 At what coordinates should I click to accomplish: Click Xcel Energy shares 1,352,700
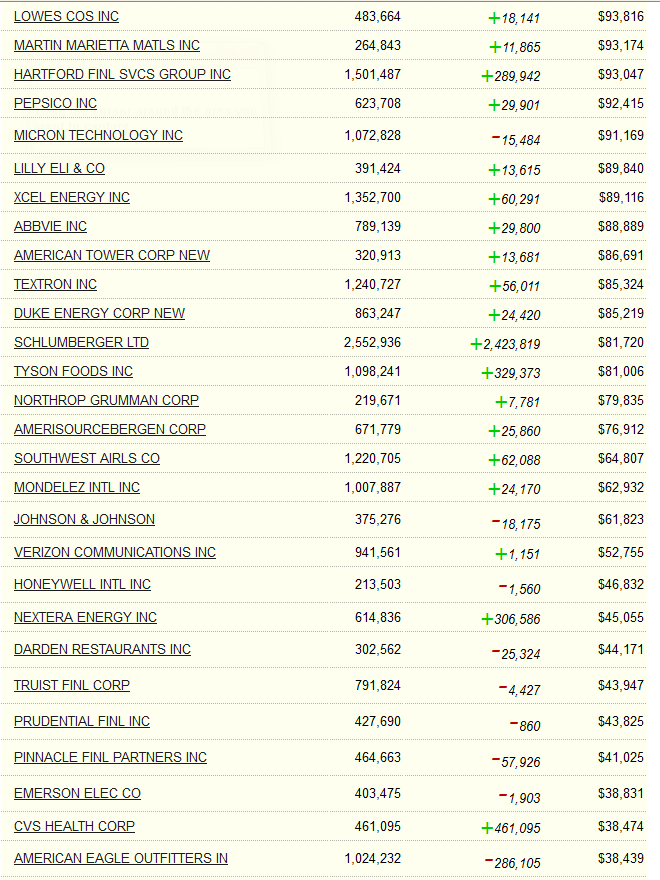point(373,198)
